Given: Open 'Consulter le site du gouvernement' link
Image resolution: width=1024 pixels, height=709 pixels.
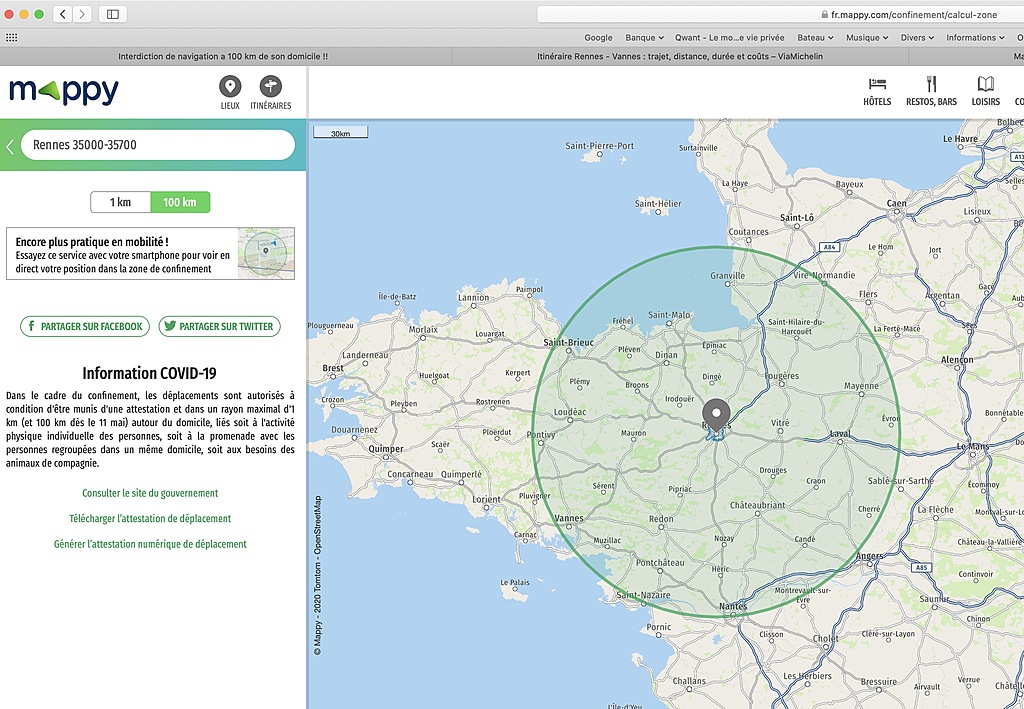Looking at the screenshot, I should coord(150,494).
